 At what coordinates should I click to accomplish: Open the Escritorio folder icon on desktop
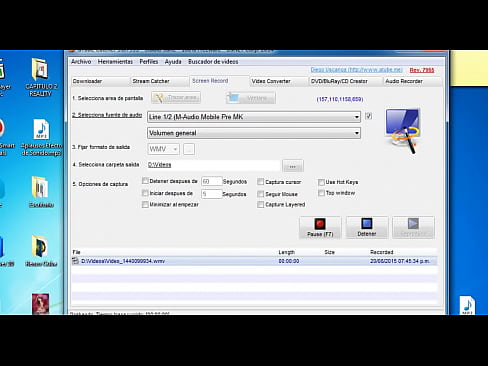click(41, 192)
